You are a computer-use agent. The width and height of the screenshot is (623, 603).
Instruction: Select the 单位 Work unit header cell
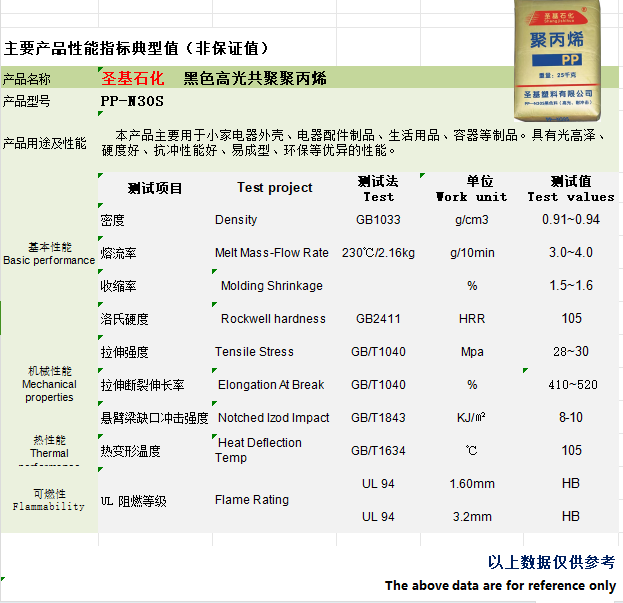coord(472,189)
